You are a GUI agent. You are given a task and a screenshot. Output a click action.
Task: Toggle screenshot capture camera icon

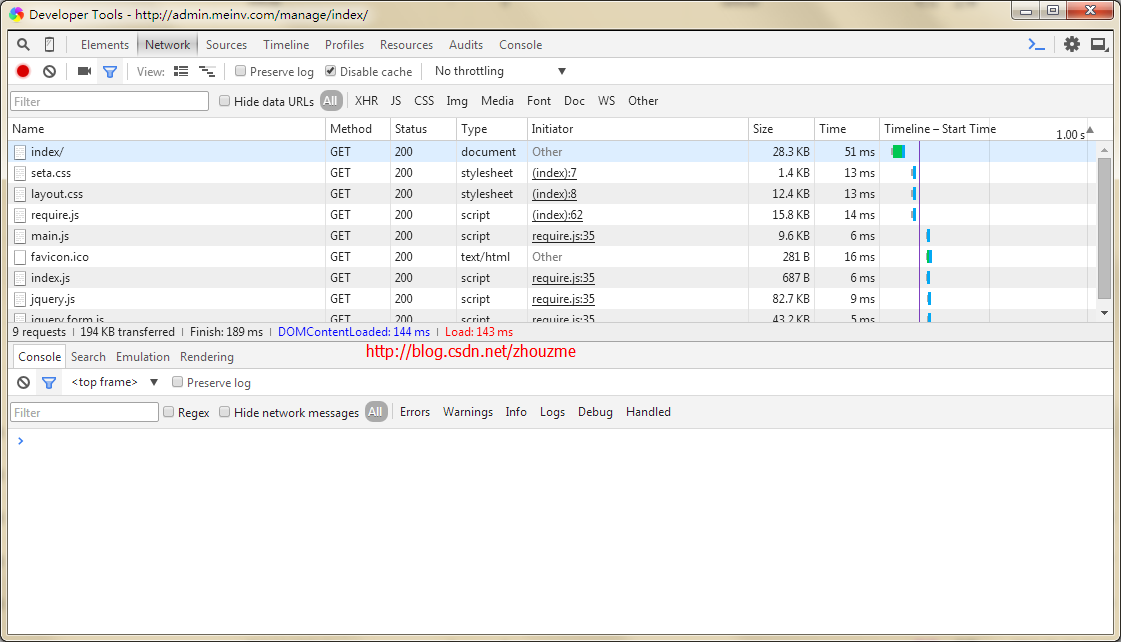point(84,71)
